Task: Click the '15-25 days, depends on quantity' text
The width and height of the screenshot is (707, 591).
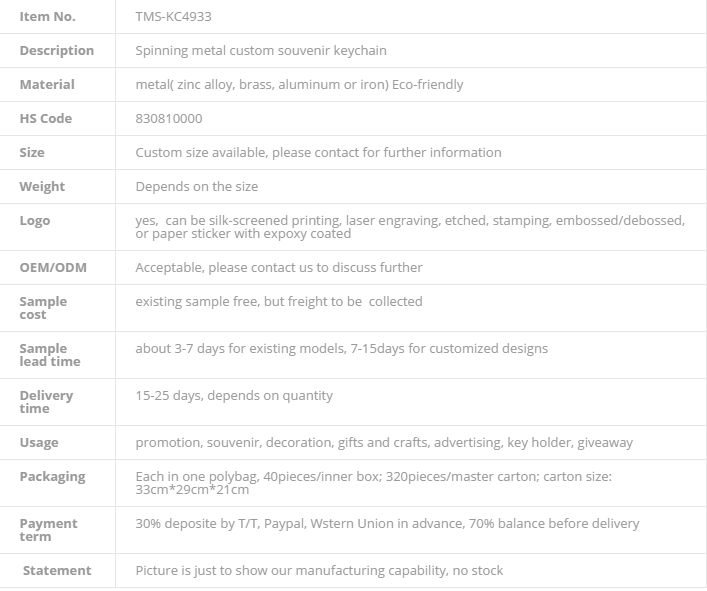Action: [x=234, y=396]
